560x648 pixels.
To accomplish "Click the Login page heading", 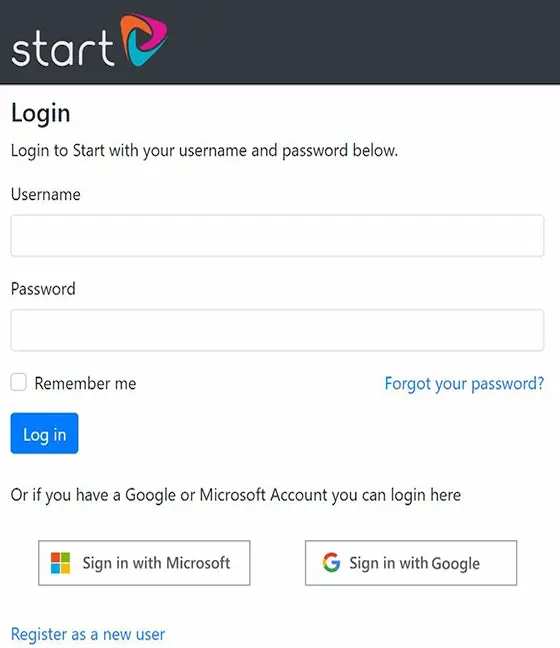I will (41, 113).
